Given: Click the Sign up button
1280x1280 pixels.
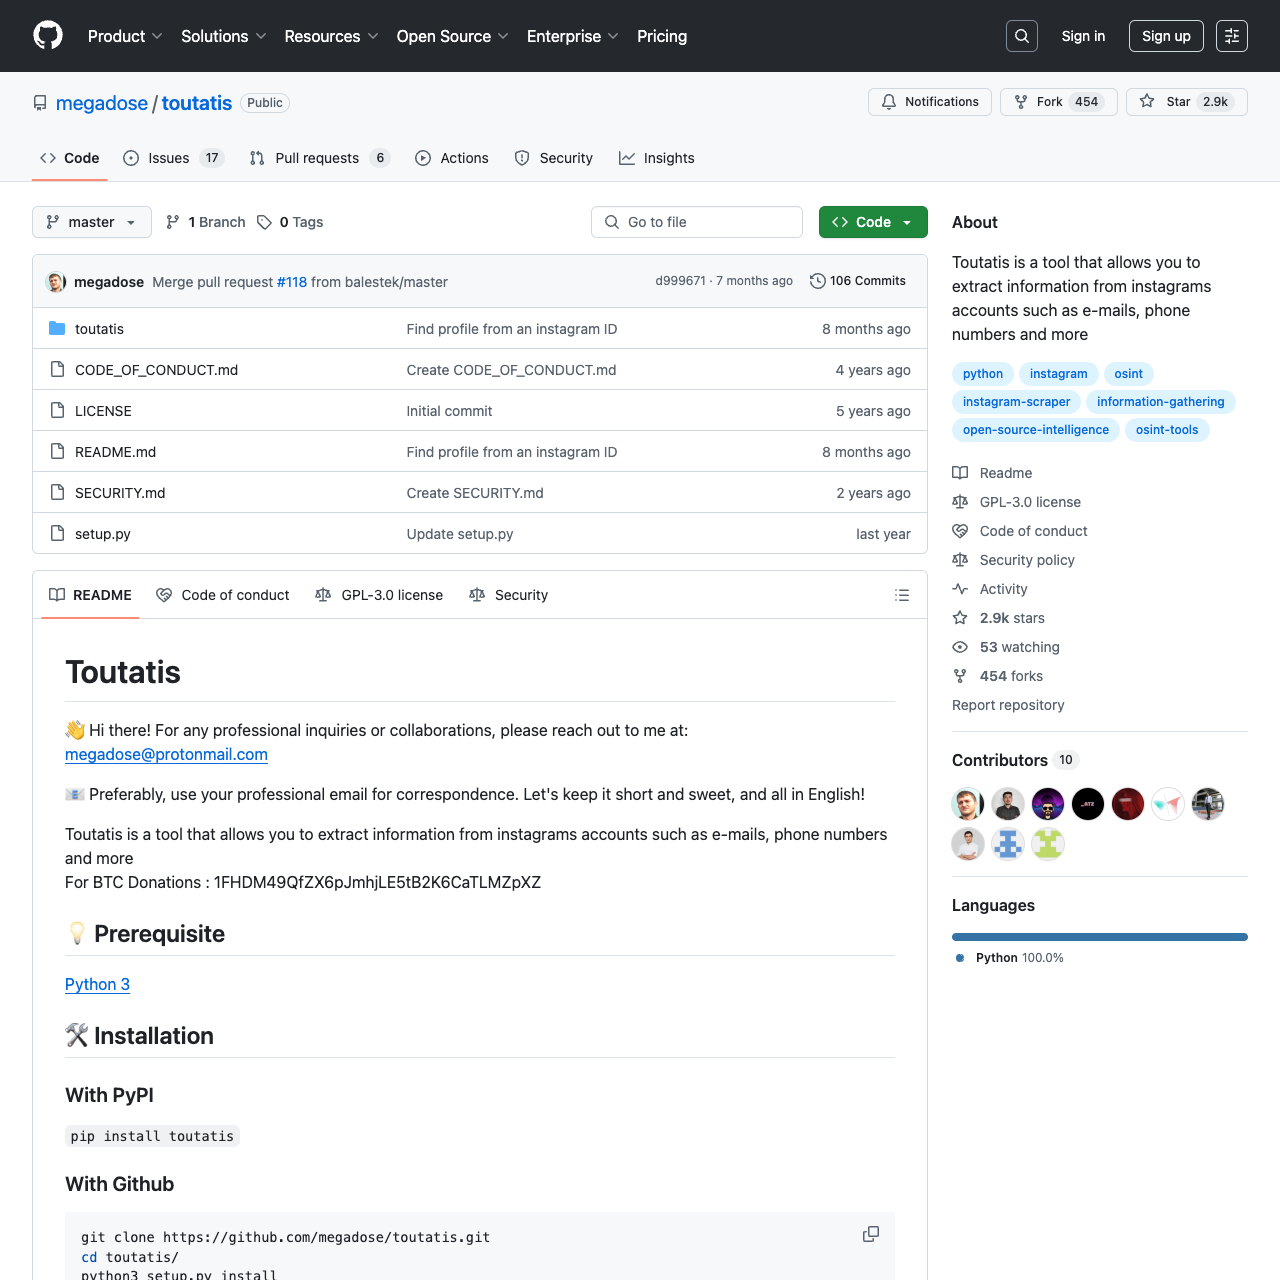Looking at the screenshot, I should (x=1166, y=36).
